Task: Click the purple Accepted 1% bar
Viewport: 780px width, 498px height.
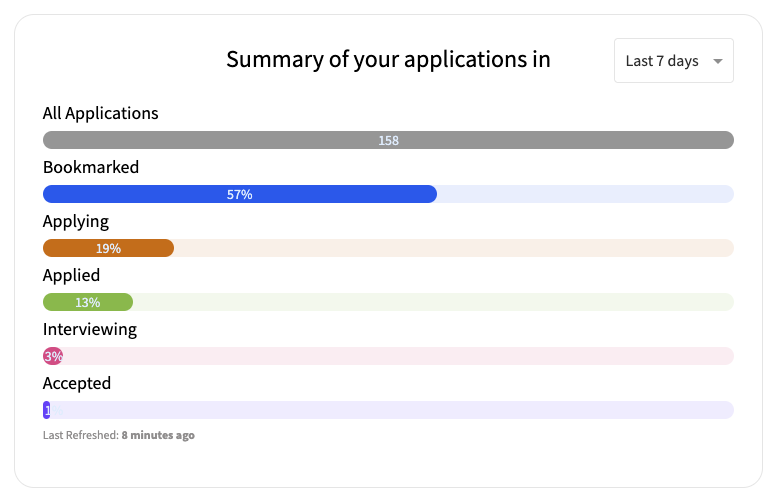Action: pyautogui.click(x=47, y=410)
